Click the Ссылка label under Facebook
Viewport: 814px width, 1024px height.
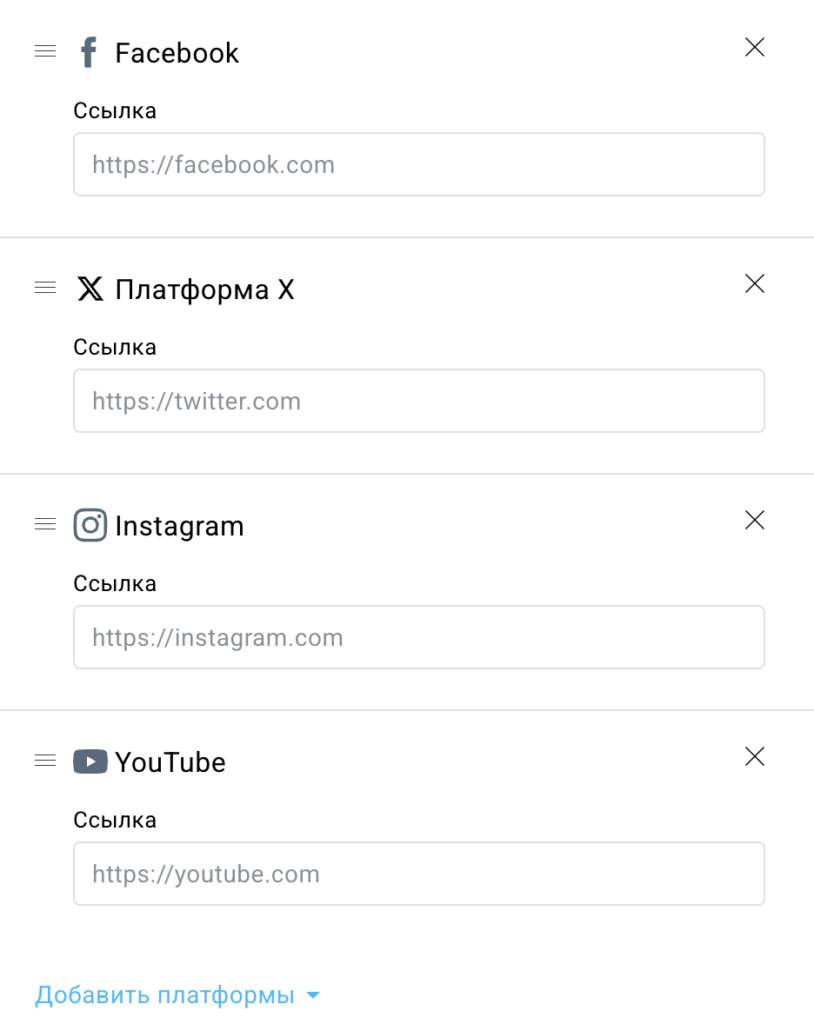click(x=115, y=111)
